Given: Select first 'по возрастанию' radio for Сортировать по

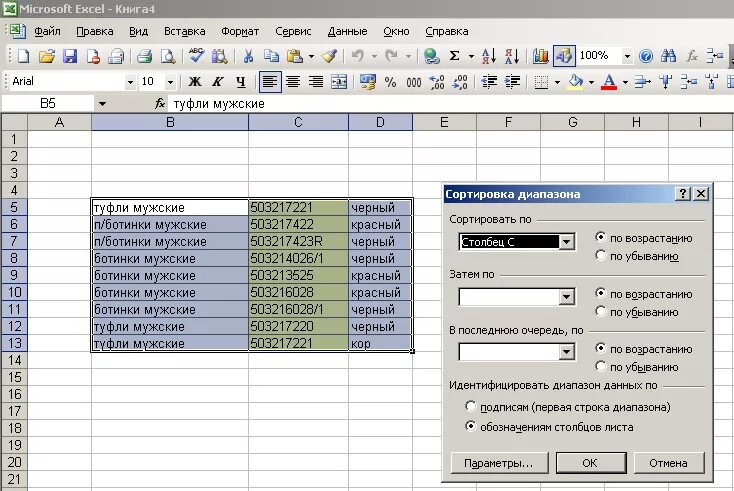Looking at the screenshot, I should tap(601, 237).
